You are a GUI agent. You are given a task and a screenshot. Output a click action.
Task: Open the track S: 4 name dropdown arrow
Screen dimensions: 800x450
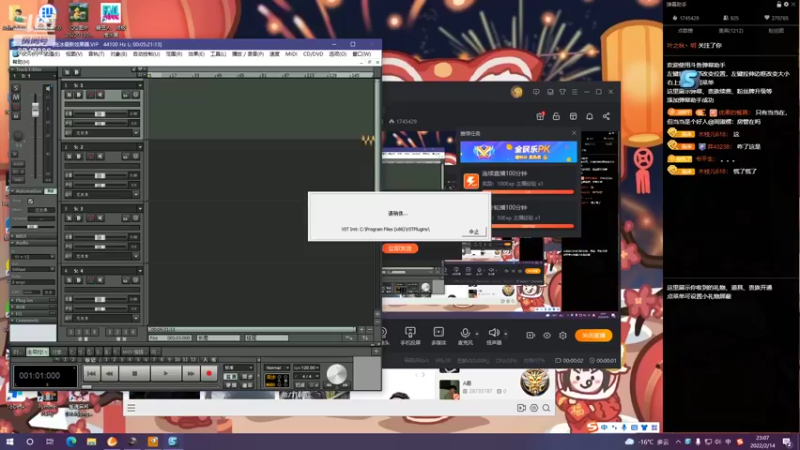(140, 270)
